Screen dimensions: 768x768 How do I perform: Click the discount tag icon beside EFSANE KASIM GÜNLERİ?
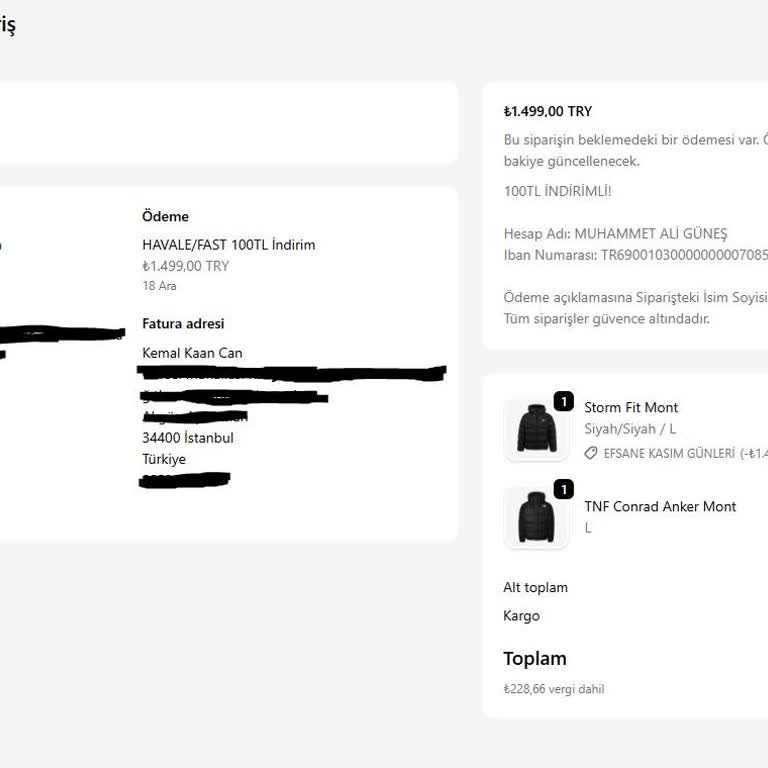(591, 453)
